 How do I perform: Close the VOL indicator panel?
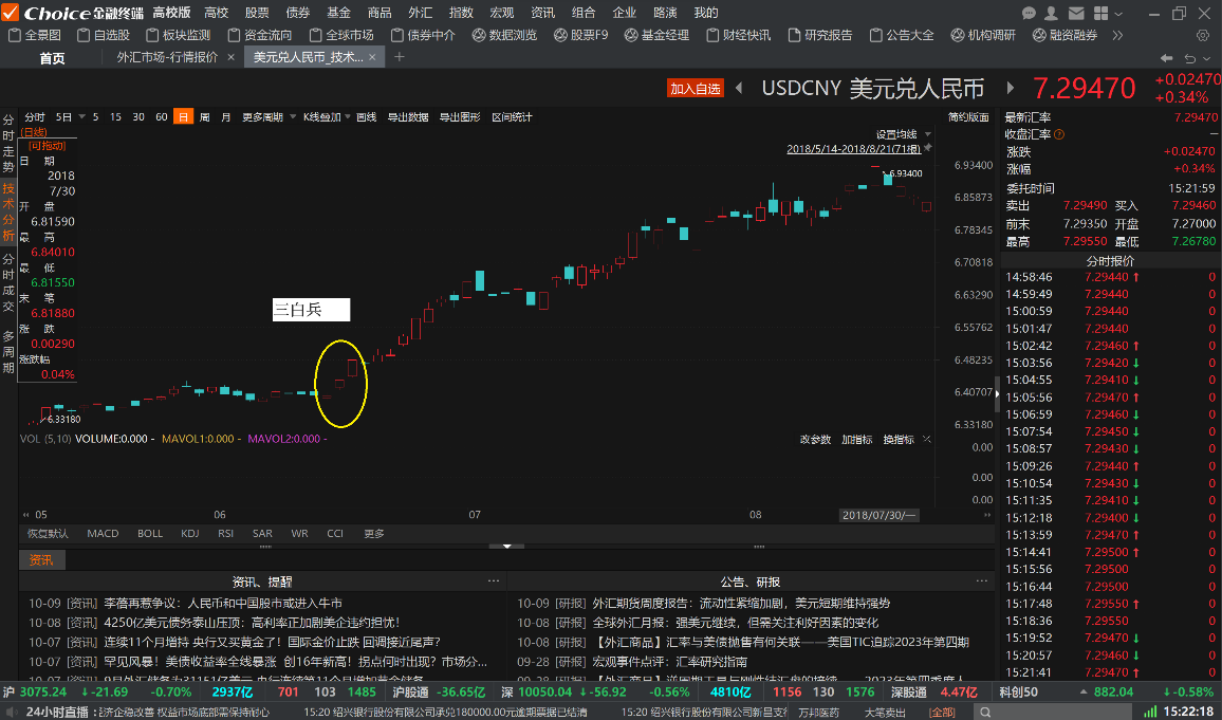coord(927,439)
